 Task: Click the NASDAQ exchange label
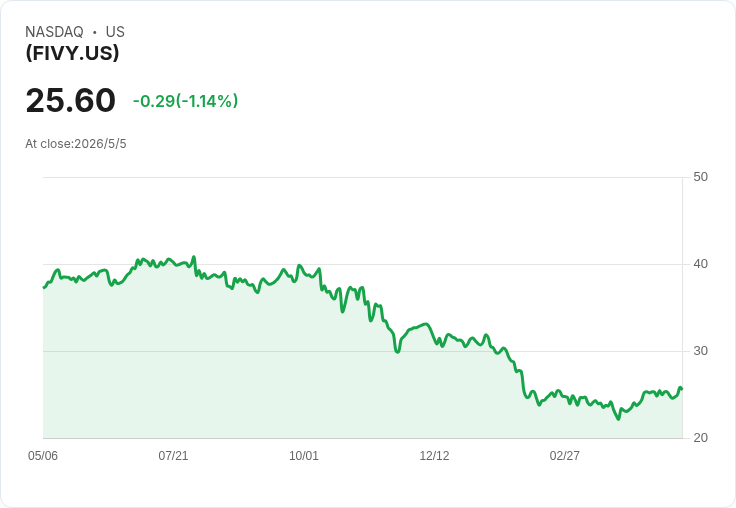point(54,32)
